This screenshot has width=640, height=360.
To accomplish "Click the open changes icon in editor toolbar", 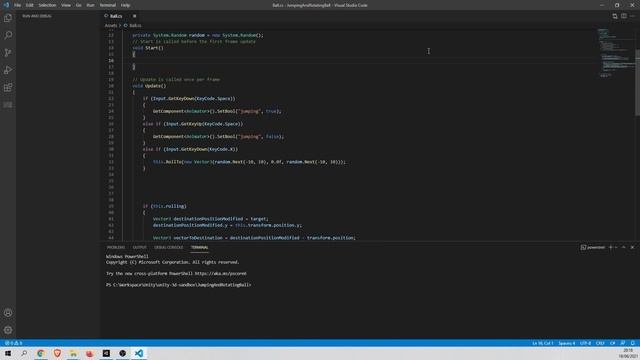I will tap(615, 16).
